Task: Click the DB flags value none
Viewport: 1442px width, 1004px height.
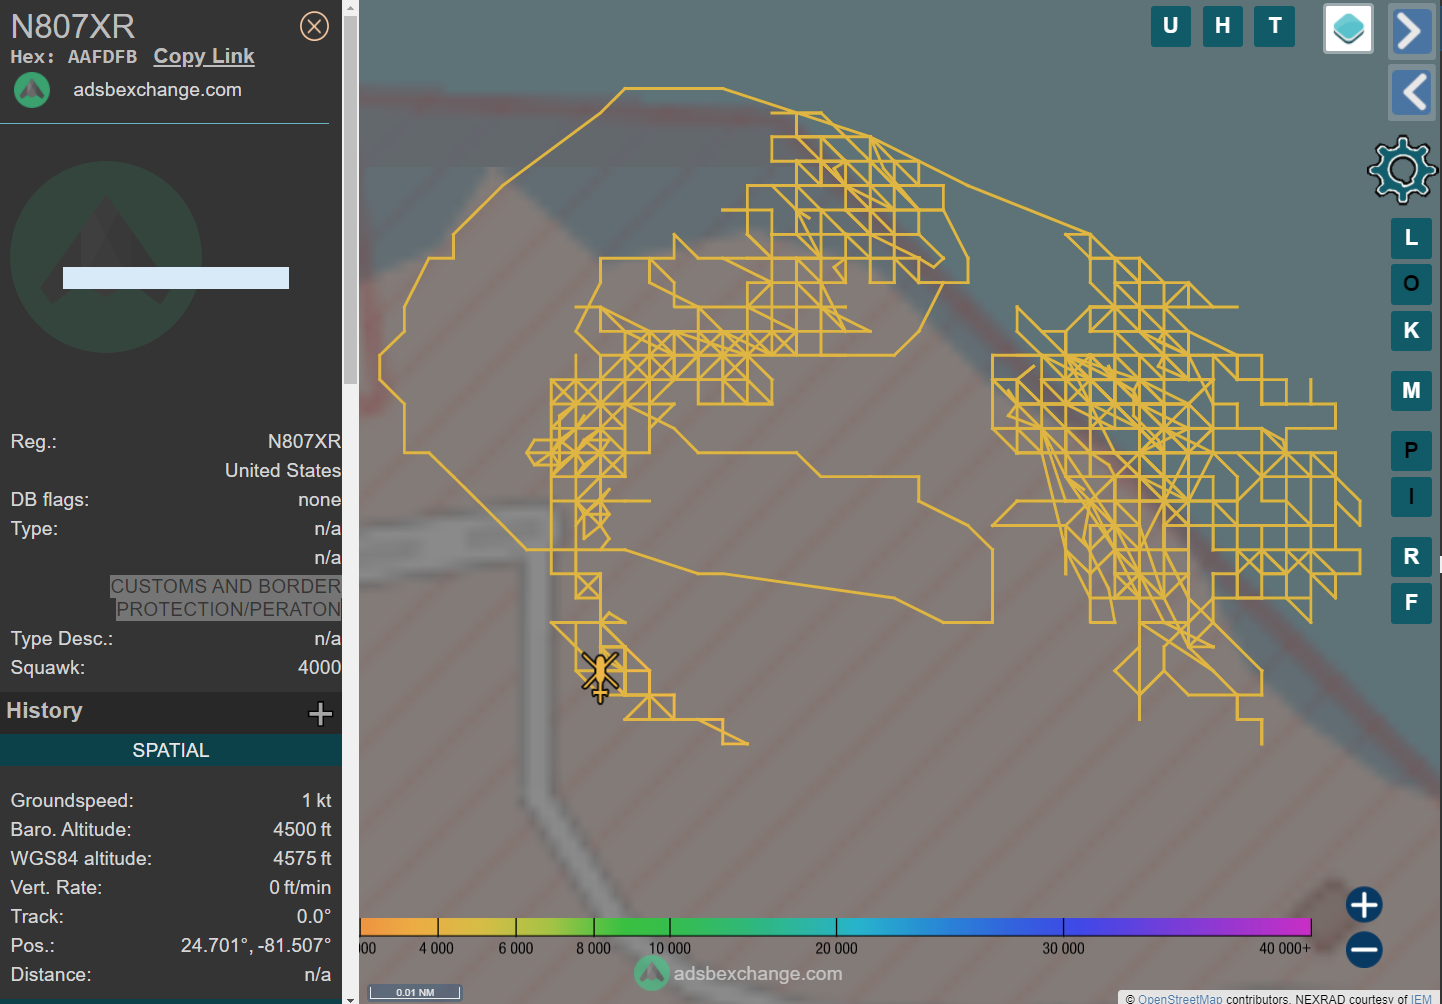Action: tap(319, 499)
